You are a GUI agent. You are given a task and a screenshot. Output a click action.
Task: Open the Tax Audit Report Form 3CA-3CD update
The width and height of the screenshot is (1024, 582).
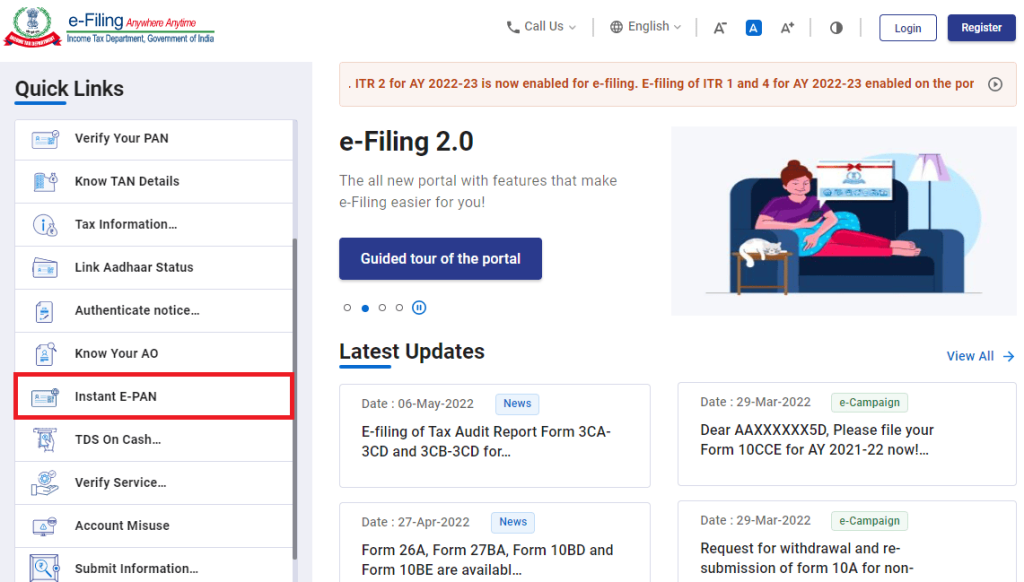tap(494, 436)
